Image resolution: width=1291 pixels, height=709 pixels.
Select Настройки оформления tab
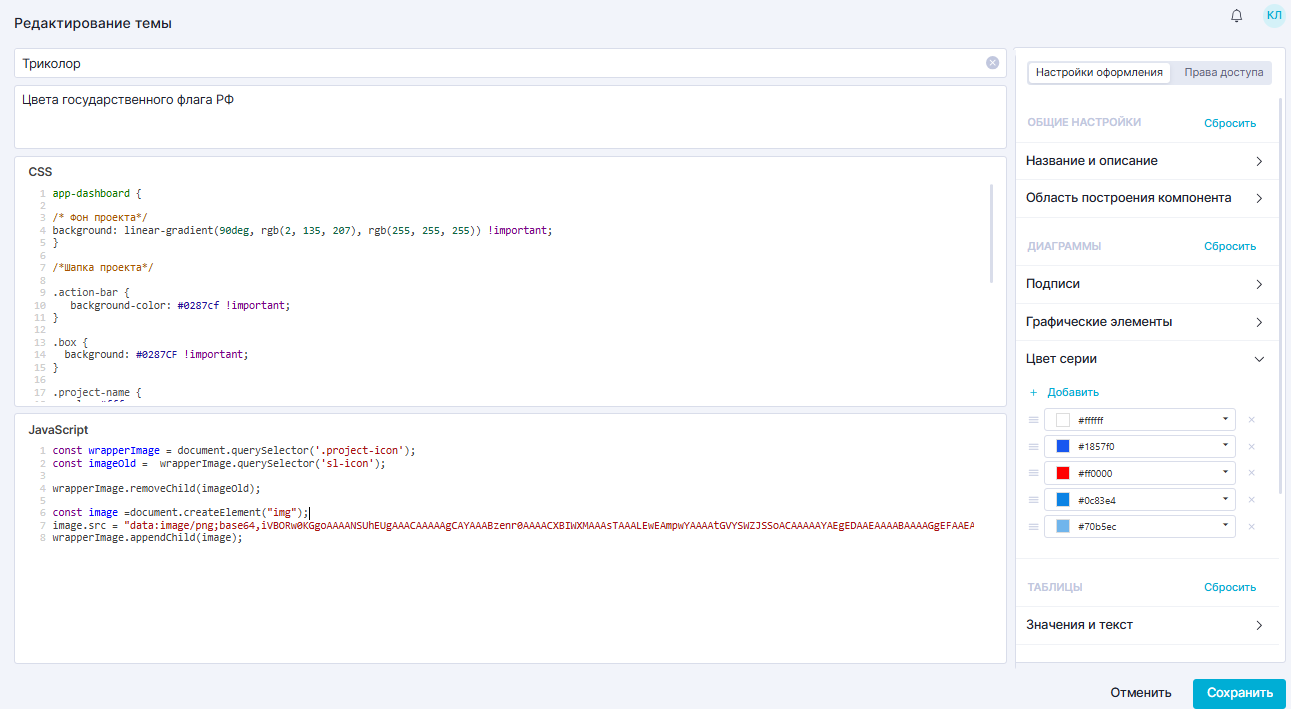coord(1099,72)
